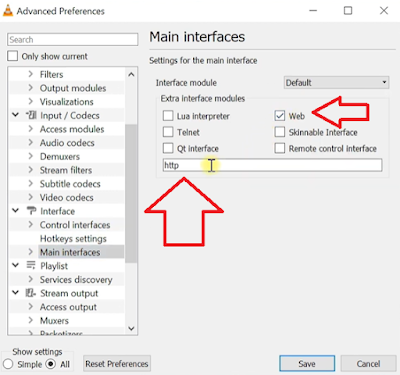This screenshot has width=400, height=375.
Task: Expand the Access modules node
Action: pyautogui.click(x=31, y=129)
